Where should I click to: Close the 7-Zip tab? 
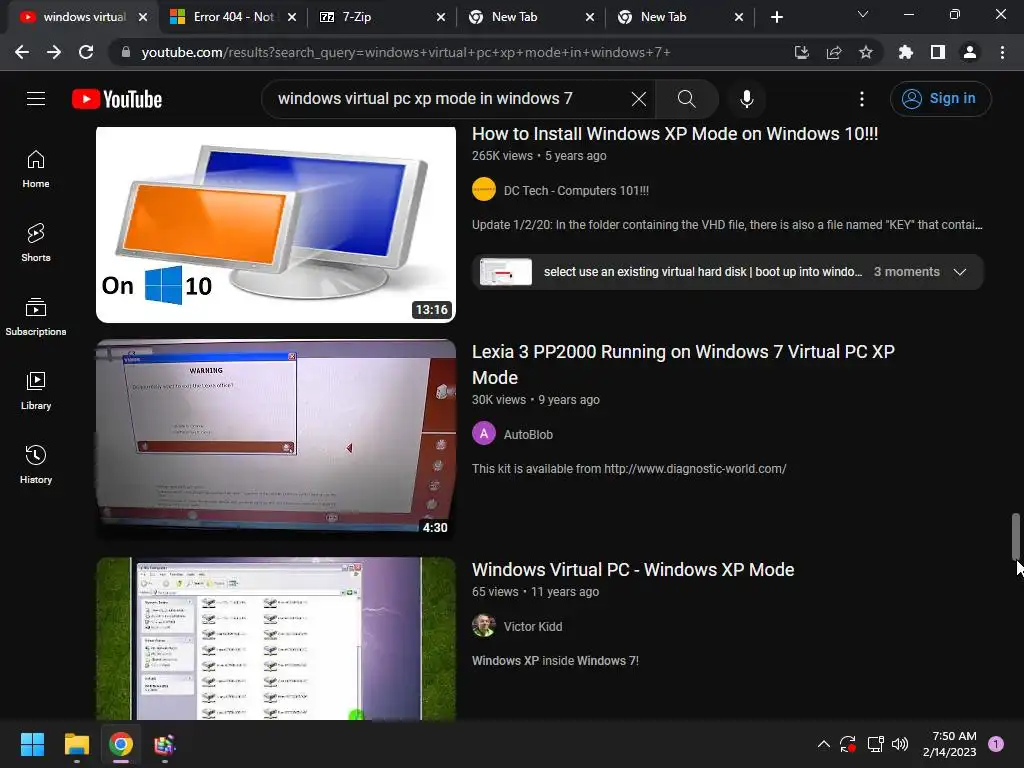(x=441, y=17)
